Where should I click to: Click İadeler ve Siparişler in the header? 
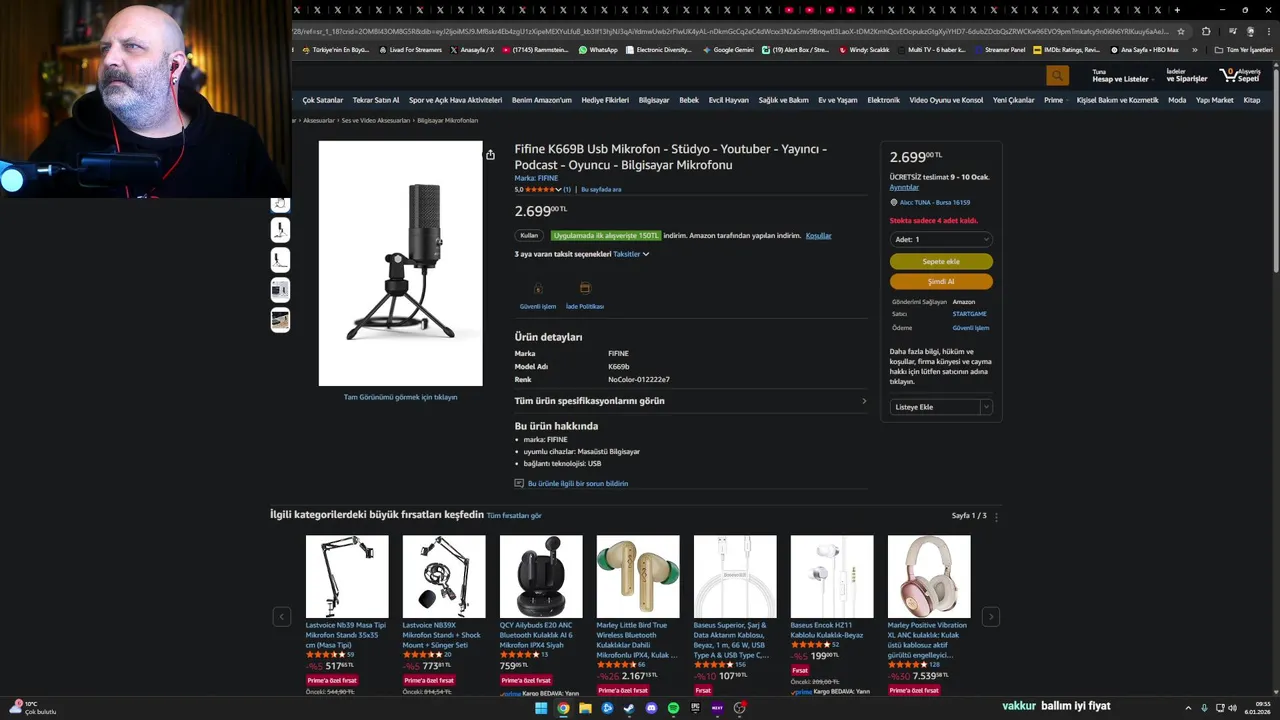[1187, 76]
